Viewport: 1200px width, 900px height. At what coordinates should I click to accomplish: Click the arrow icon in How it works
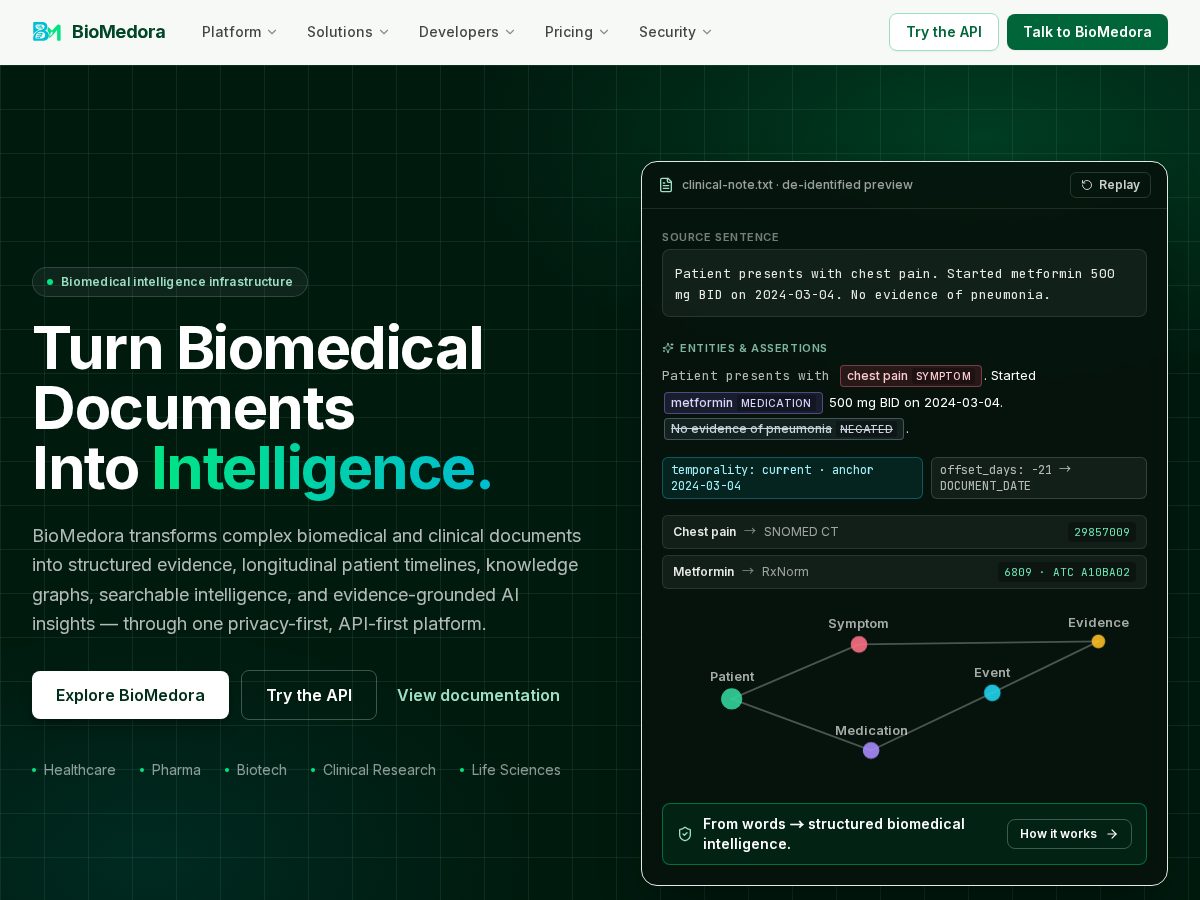(1112, 834)
